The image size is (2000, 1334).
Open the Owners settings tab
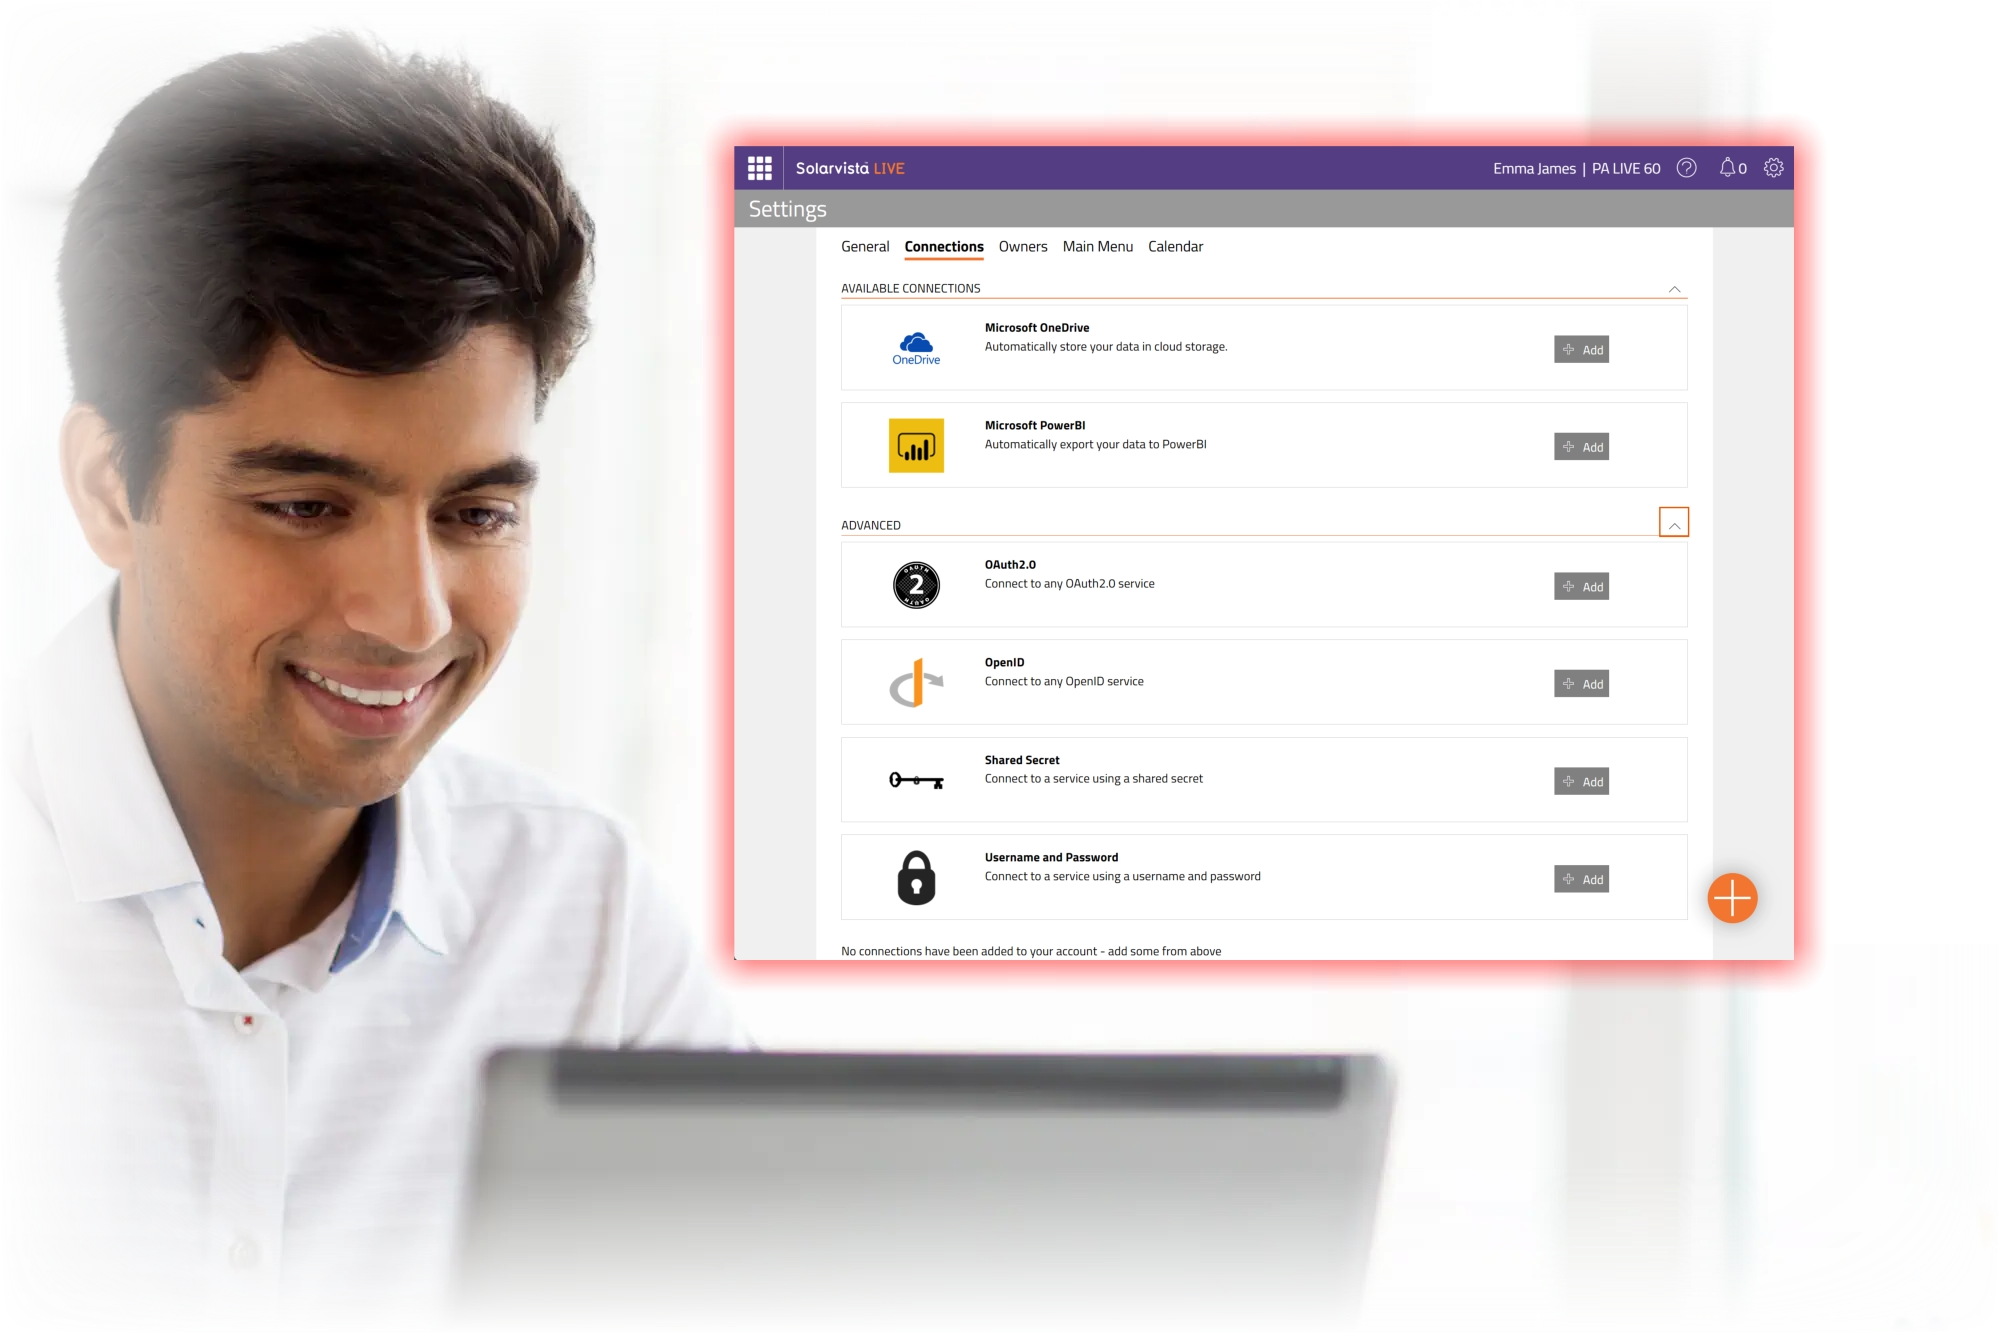1022,246
